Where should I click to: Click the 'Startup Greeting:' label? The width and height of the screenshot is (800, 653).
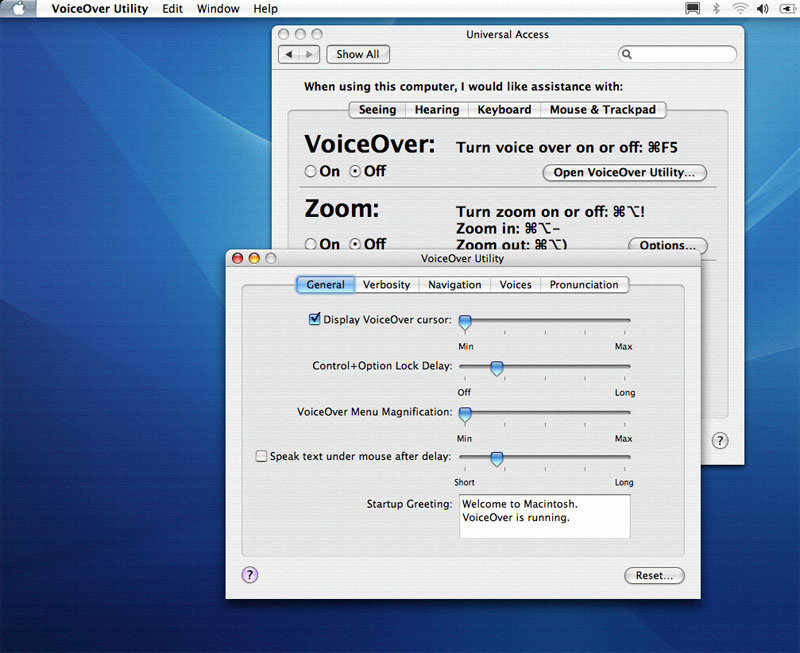pos(409,504)
